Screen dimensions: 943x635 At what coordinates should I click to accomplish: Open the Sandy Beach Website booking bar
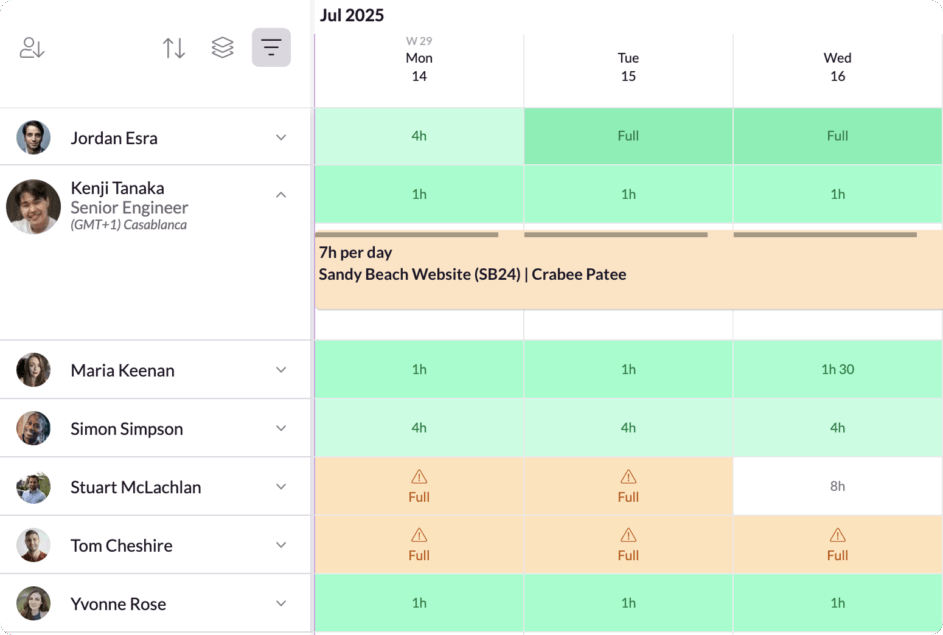(628, 272)
